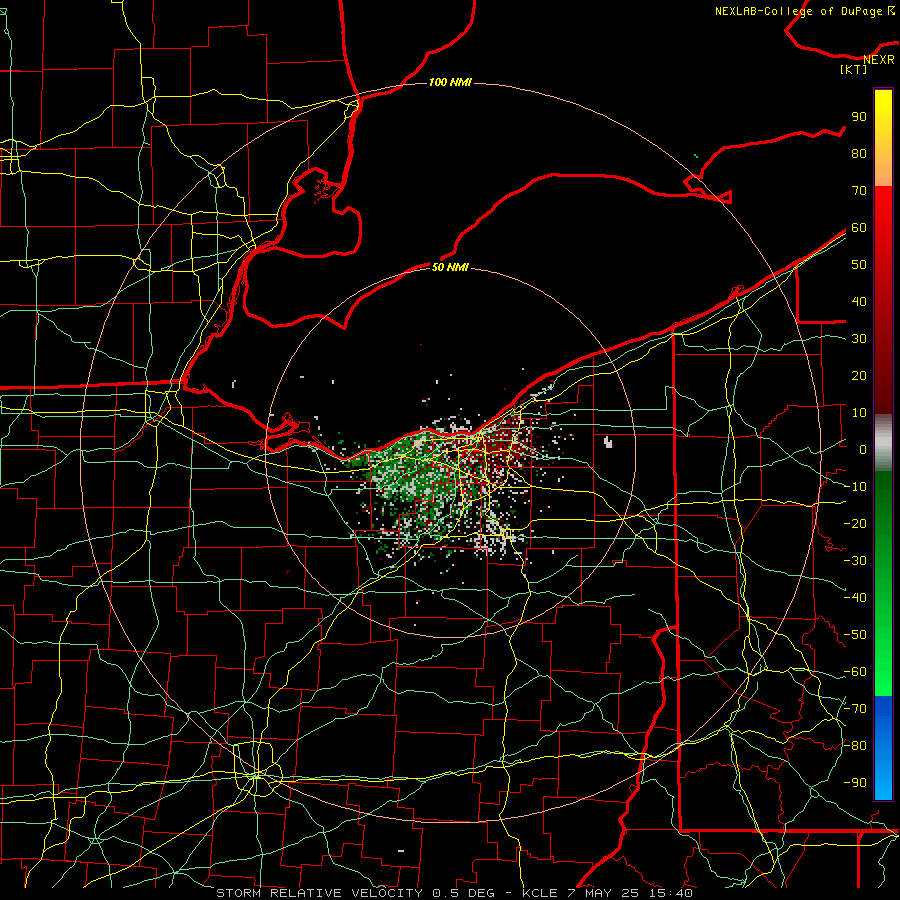The height and width of the screenshot is (900, 900).
Task: Click the -50 value on velocity scale
Action: tap(855, 635)
